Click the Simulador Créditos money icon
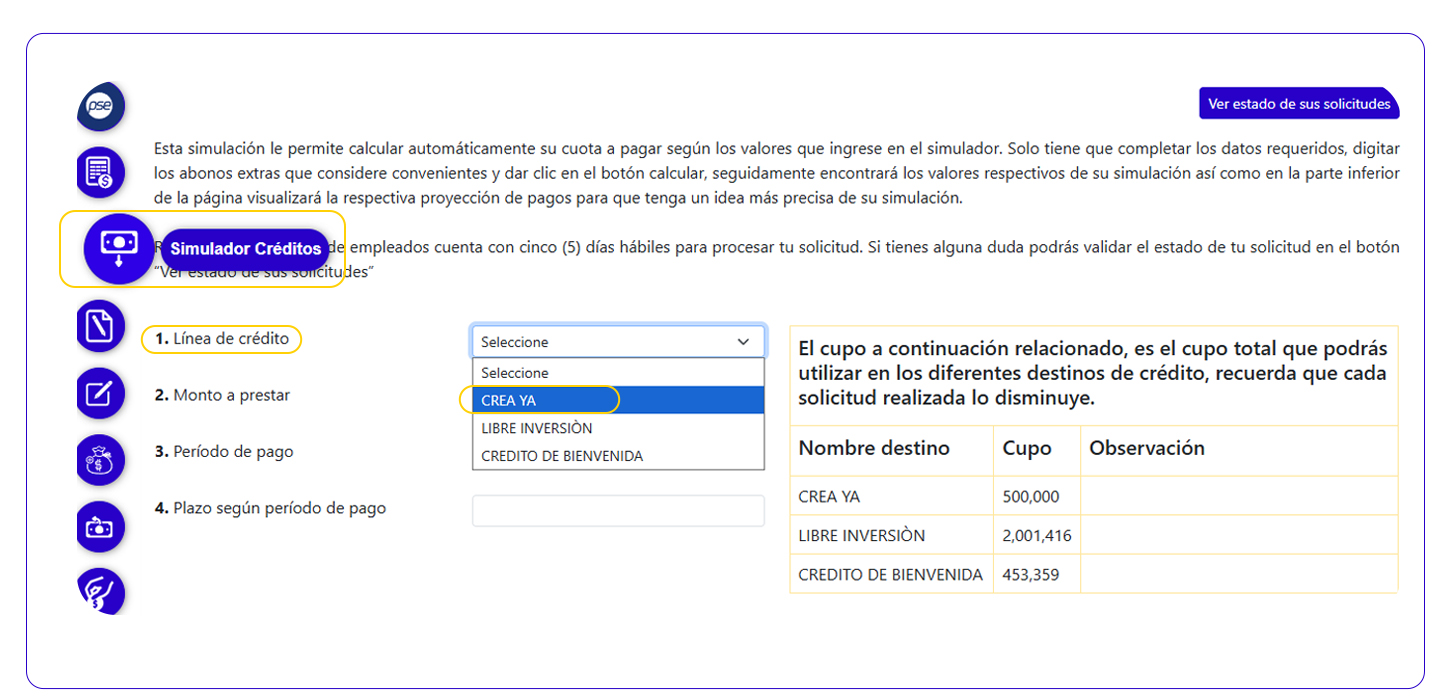The image size is (1454, 696). coord(119,248)
